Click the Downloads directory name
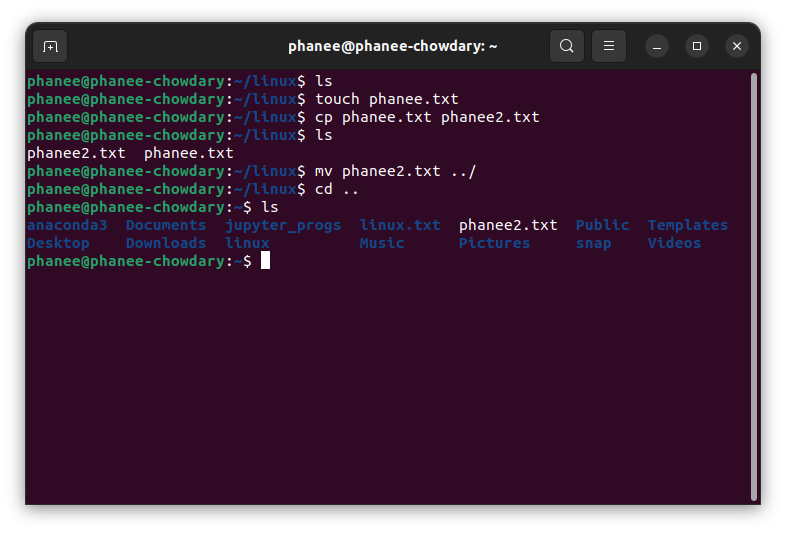The image size is (786, 533). [166, 243]
